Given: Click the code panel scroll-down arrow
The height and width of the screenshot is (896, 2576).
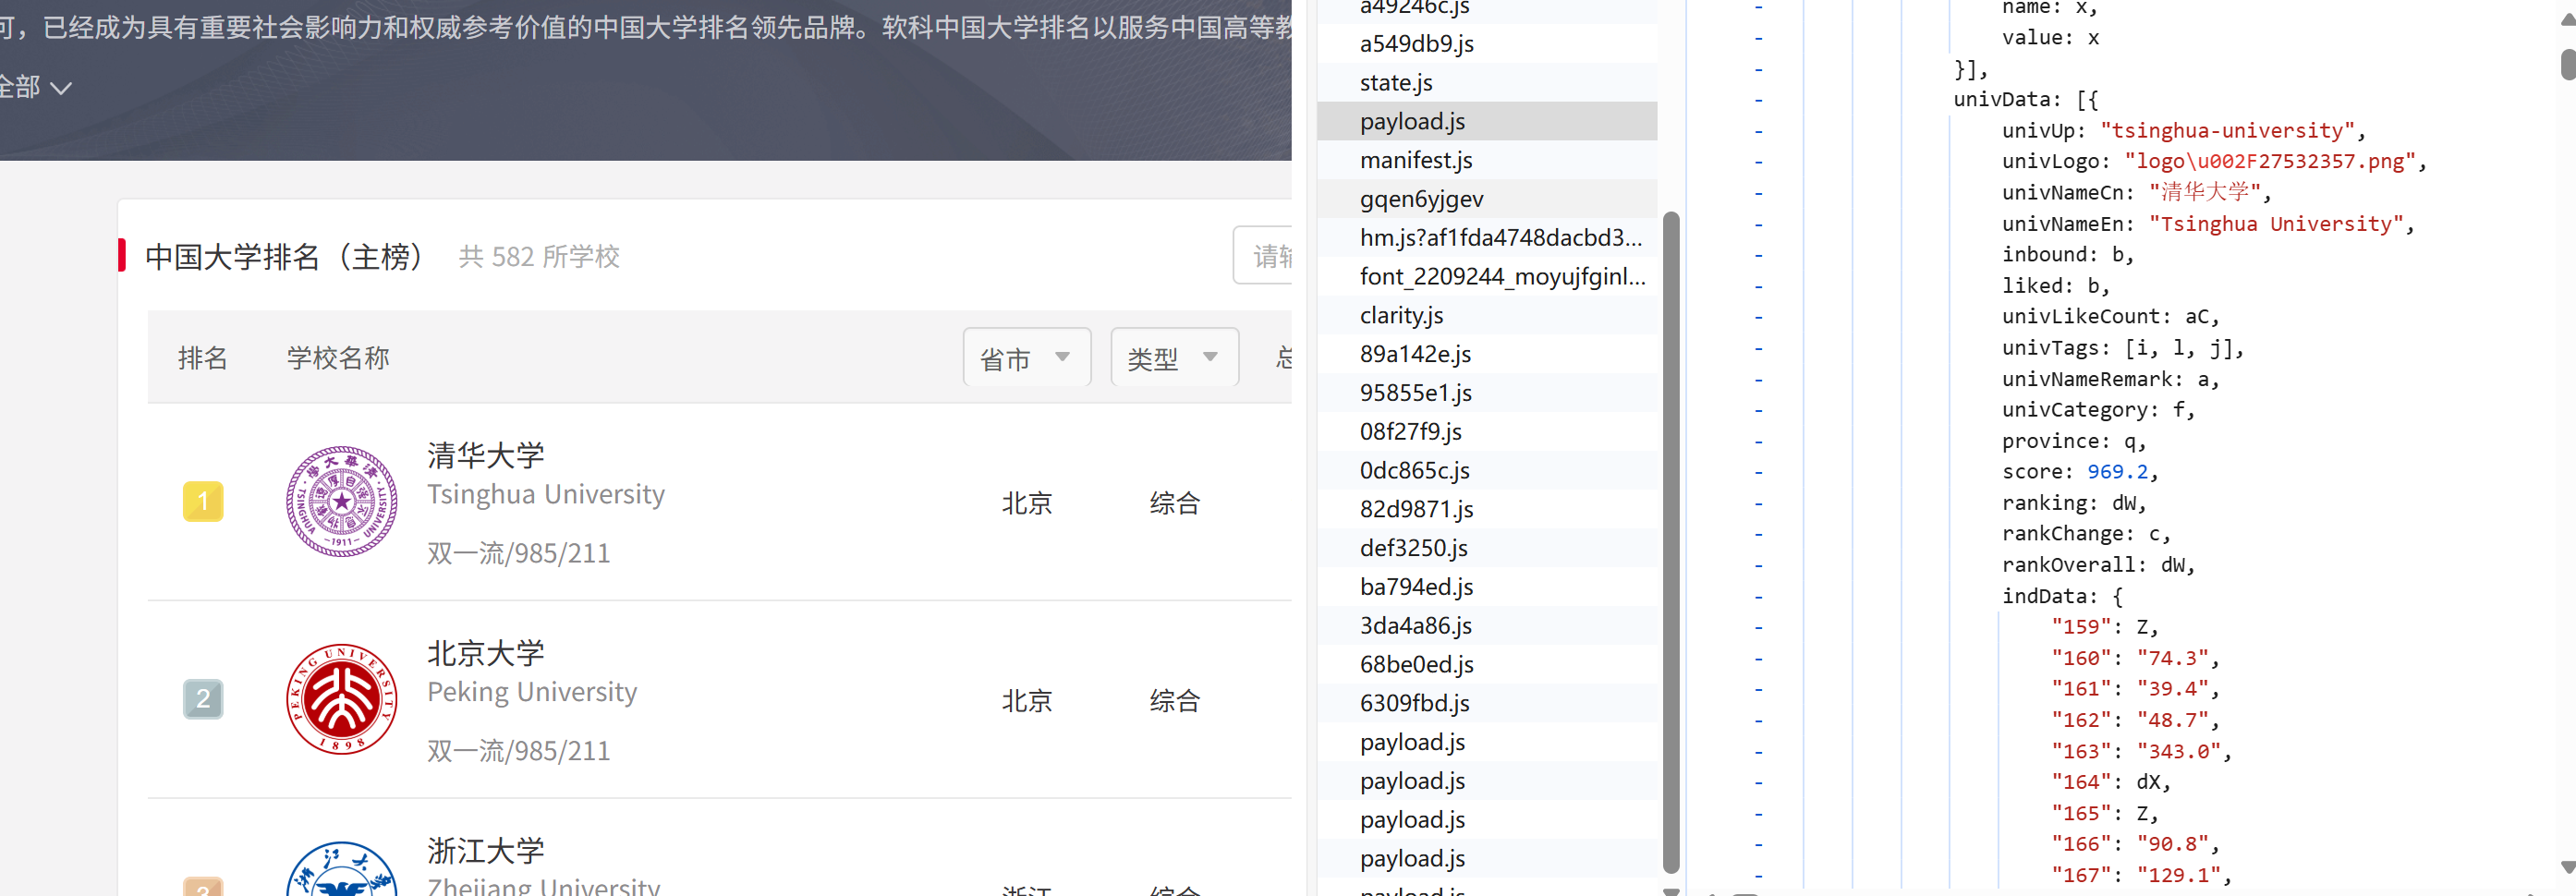Looking at the screenshot, I should tap(2568, 866).
